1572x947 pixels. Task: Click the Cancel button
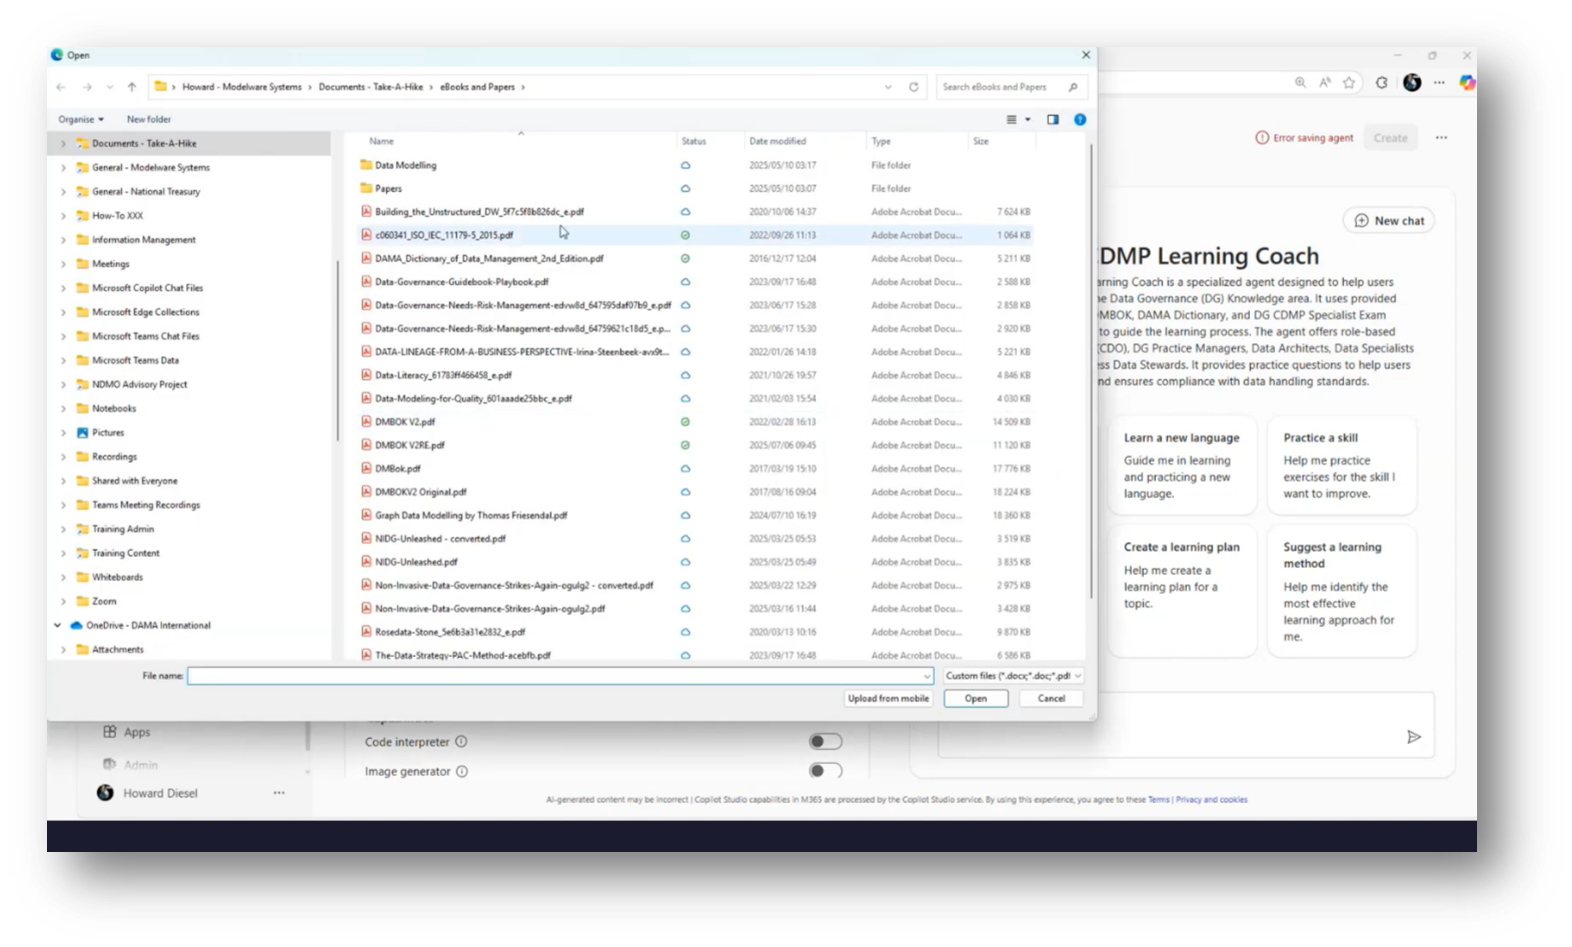[1051, 699]
